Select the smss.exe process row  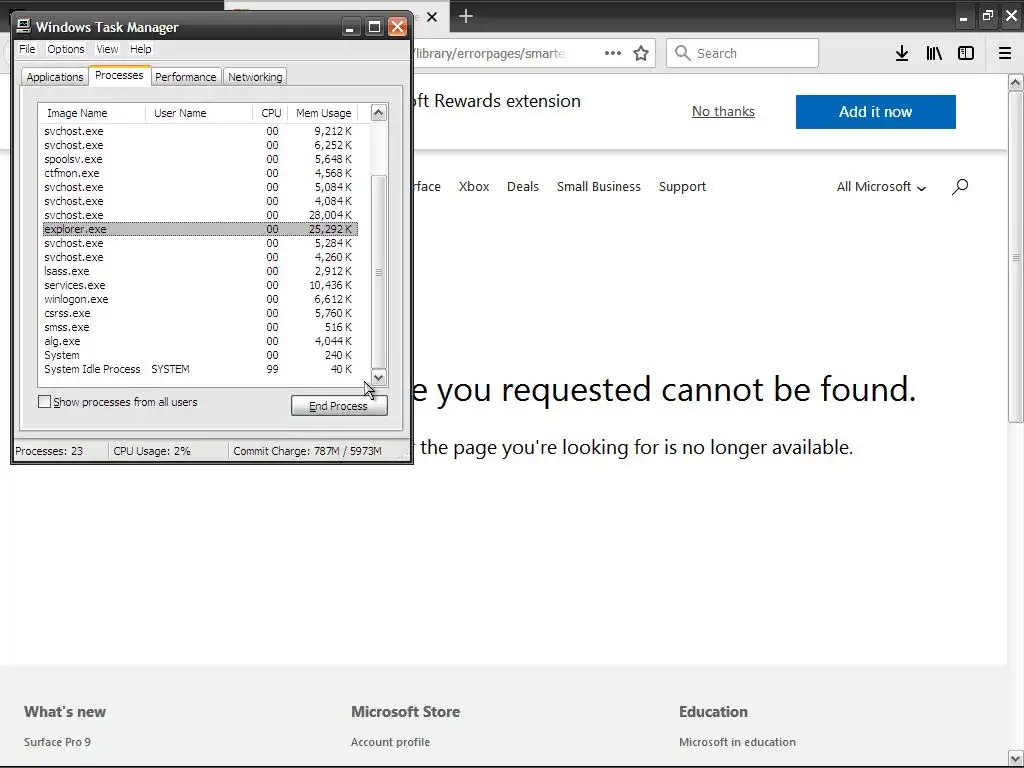click(200, 327)
